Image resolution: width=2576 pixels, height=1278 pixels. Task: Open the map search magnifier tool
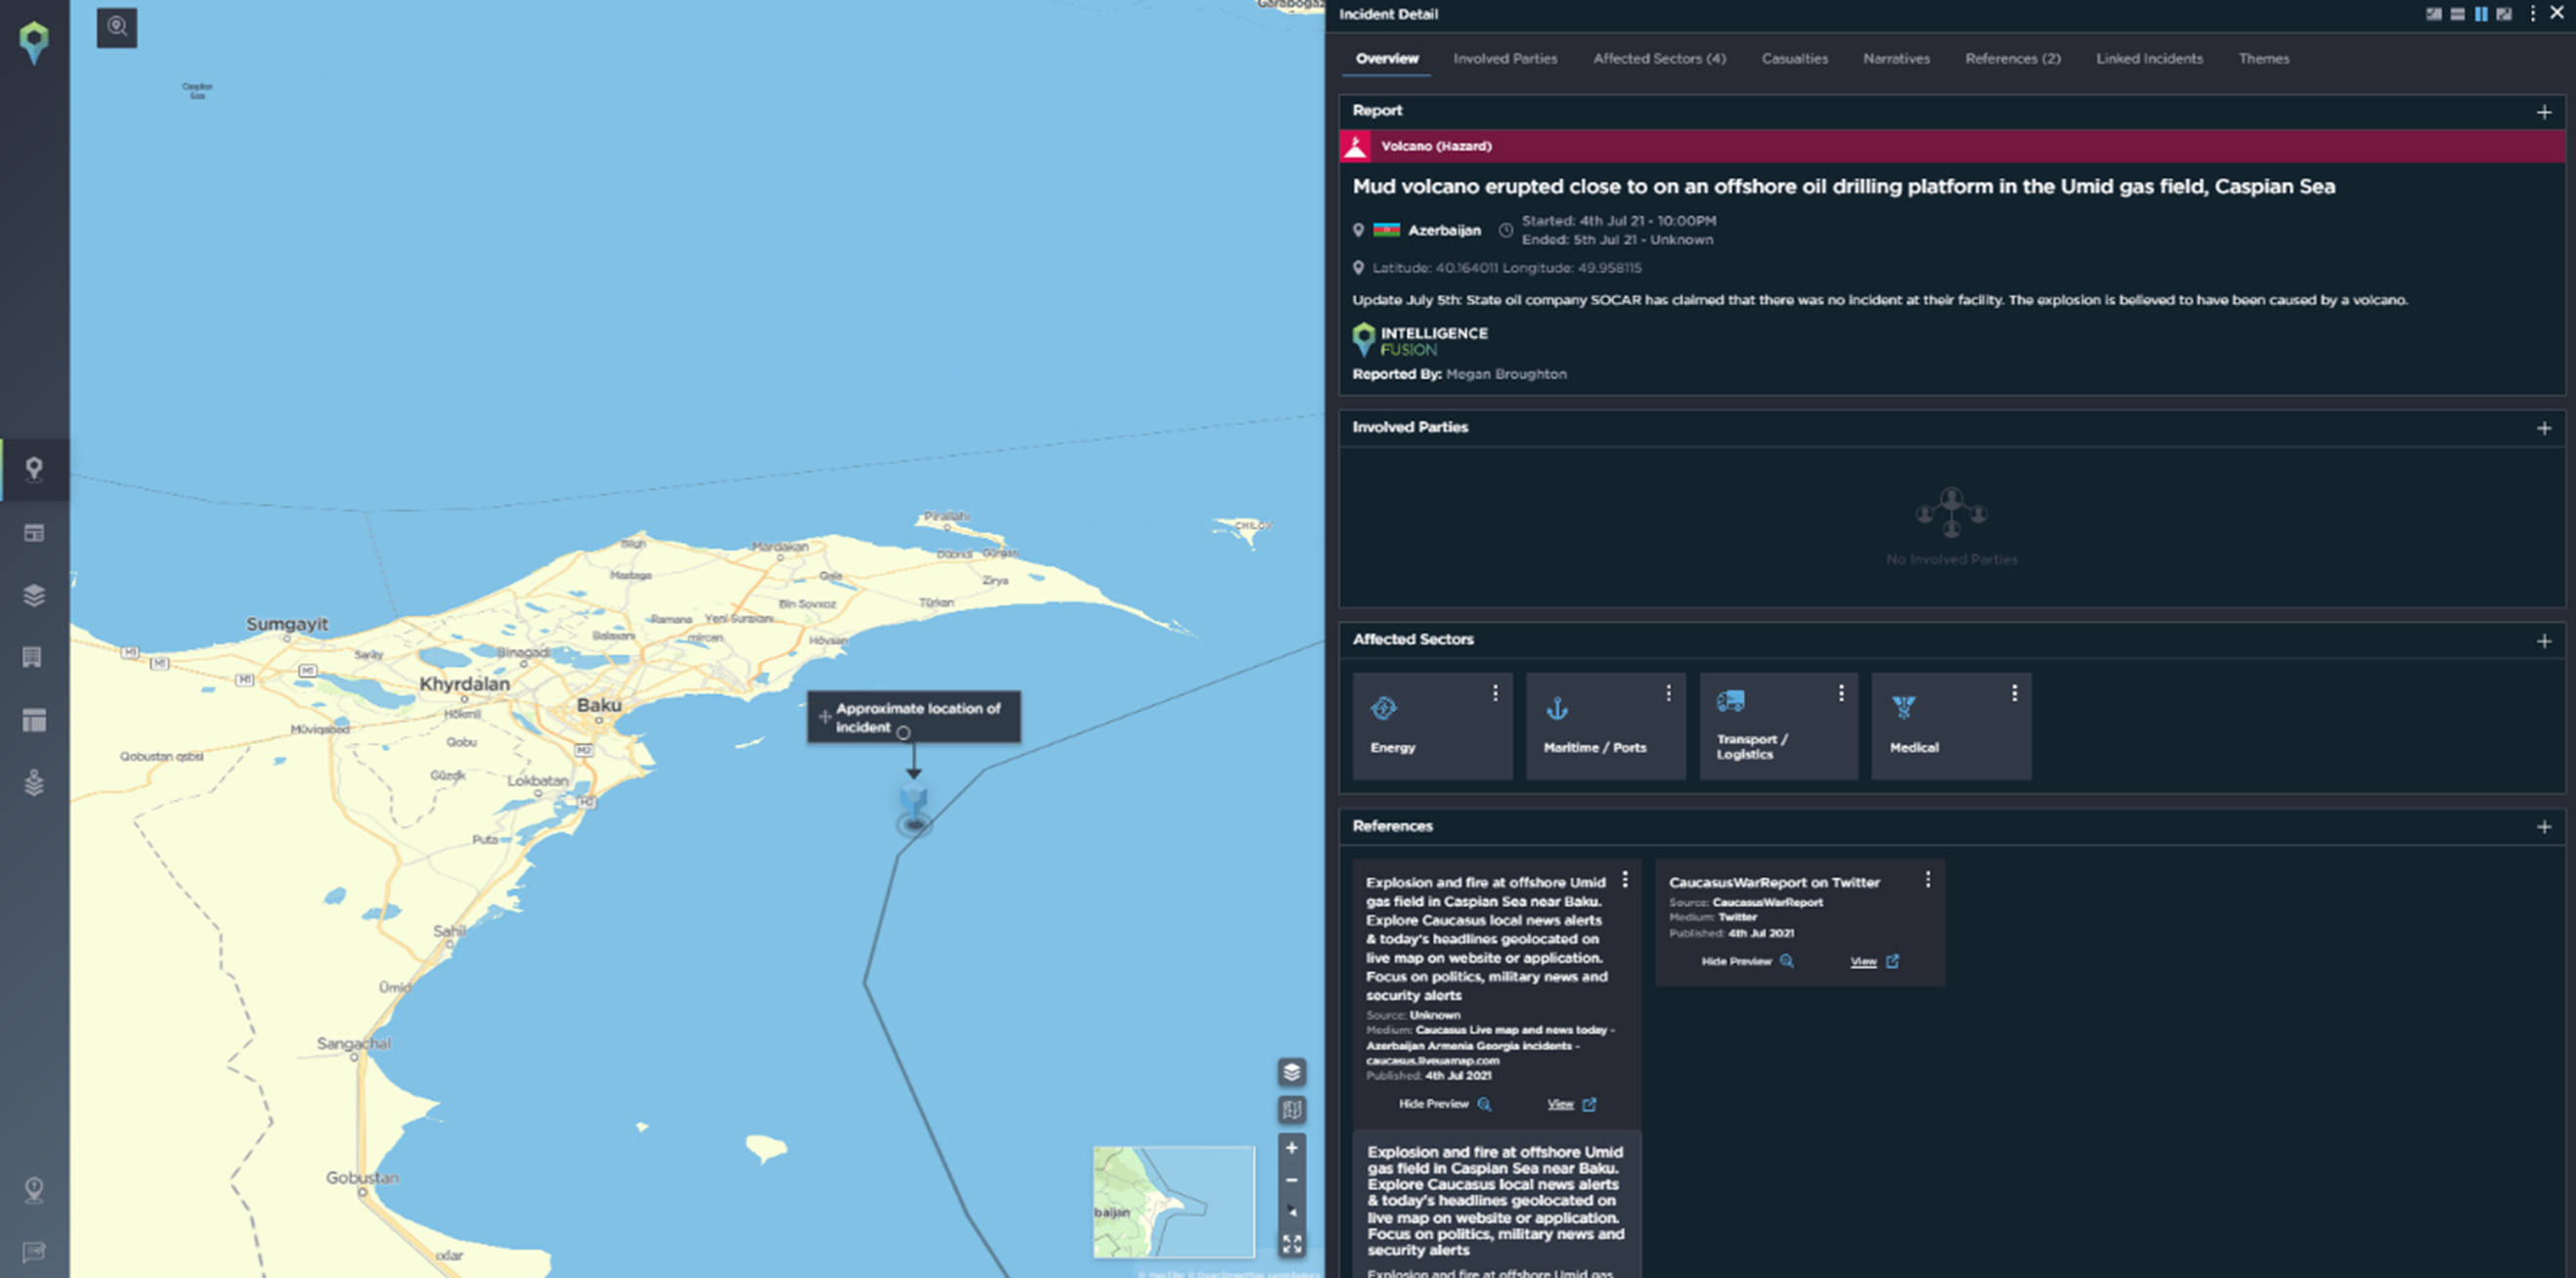117,27
